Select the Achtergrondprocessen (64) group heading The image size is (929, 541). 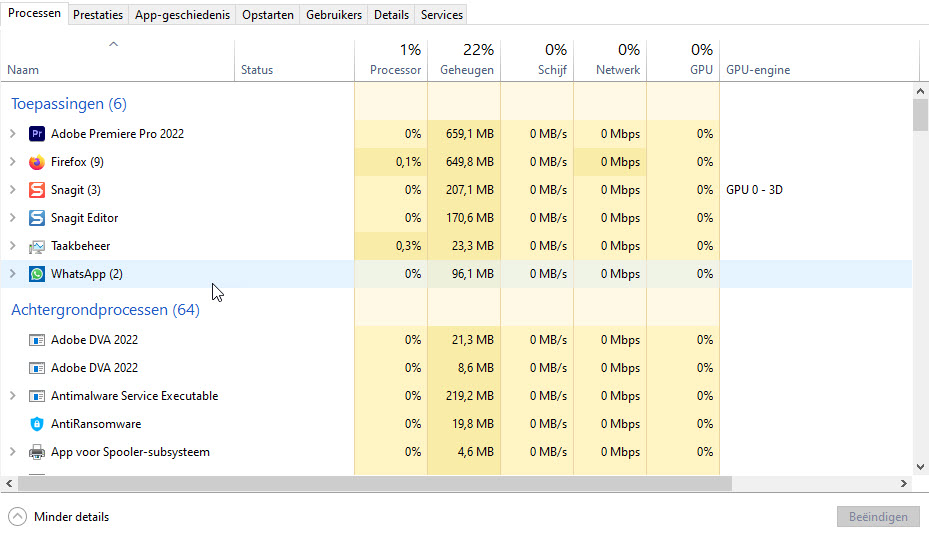105,309
